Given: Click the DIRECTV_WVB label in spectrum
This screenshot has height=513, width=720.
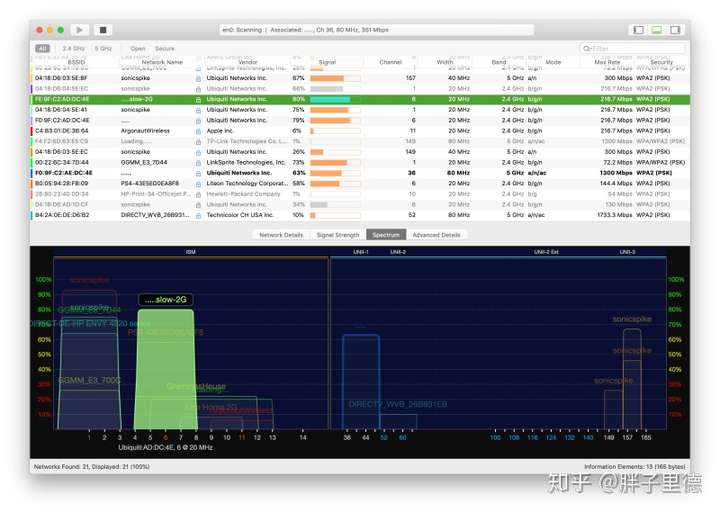Looking at the screenshot, I should pyautogui.click(x=398, y=405).
